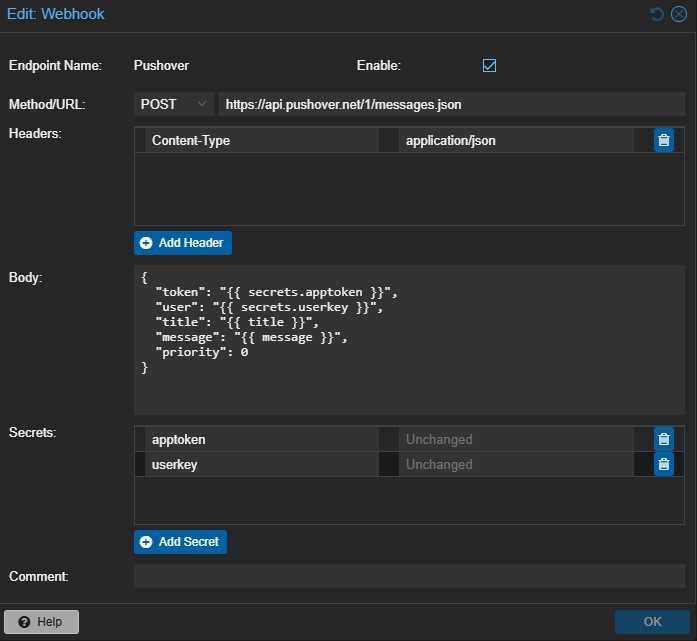Click the application/json header value field
This screenshot has height=641, width=697.
tap(516, 140)
